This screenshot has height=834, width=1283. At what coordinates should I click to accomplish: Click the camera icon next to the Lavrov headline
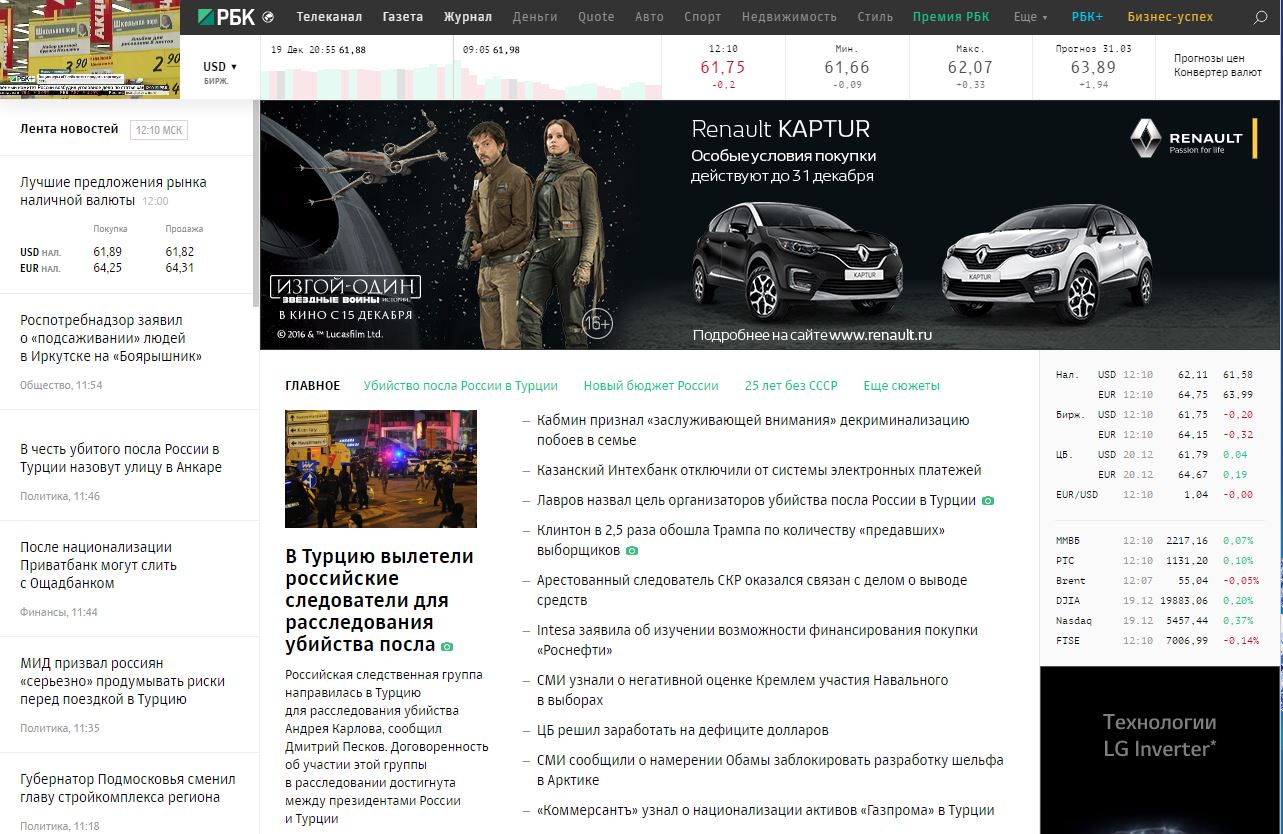click(x=988, y=501)
